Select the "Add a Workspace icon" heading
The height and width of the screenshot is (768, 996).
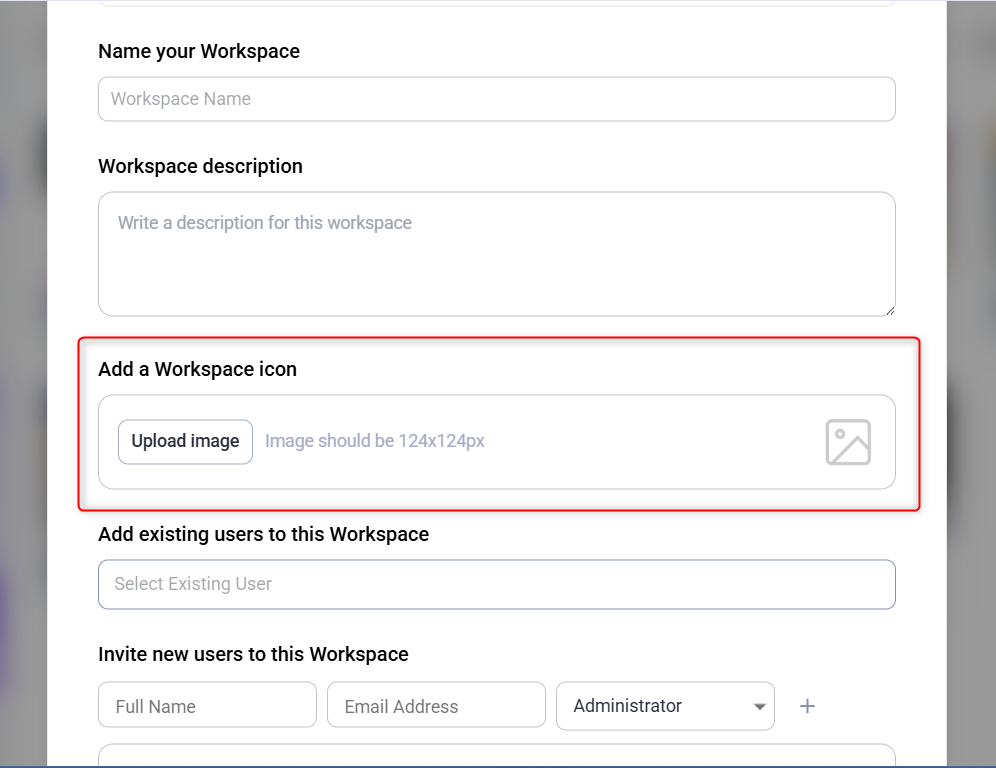click(197, 369)
